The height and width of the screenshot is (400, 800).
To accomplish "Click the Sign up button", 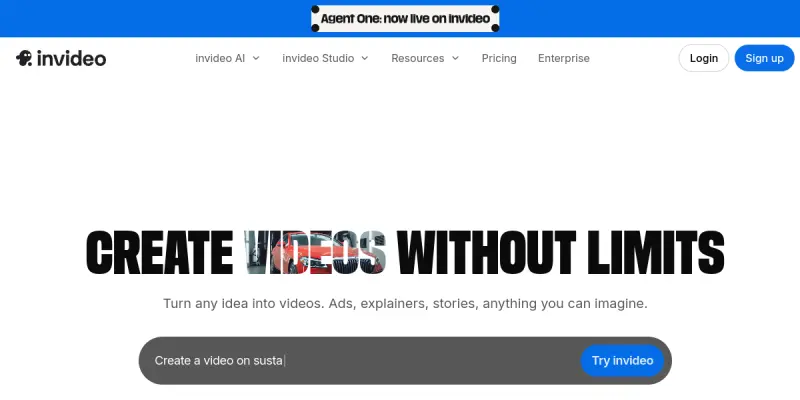I will (x=764, y=58).
